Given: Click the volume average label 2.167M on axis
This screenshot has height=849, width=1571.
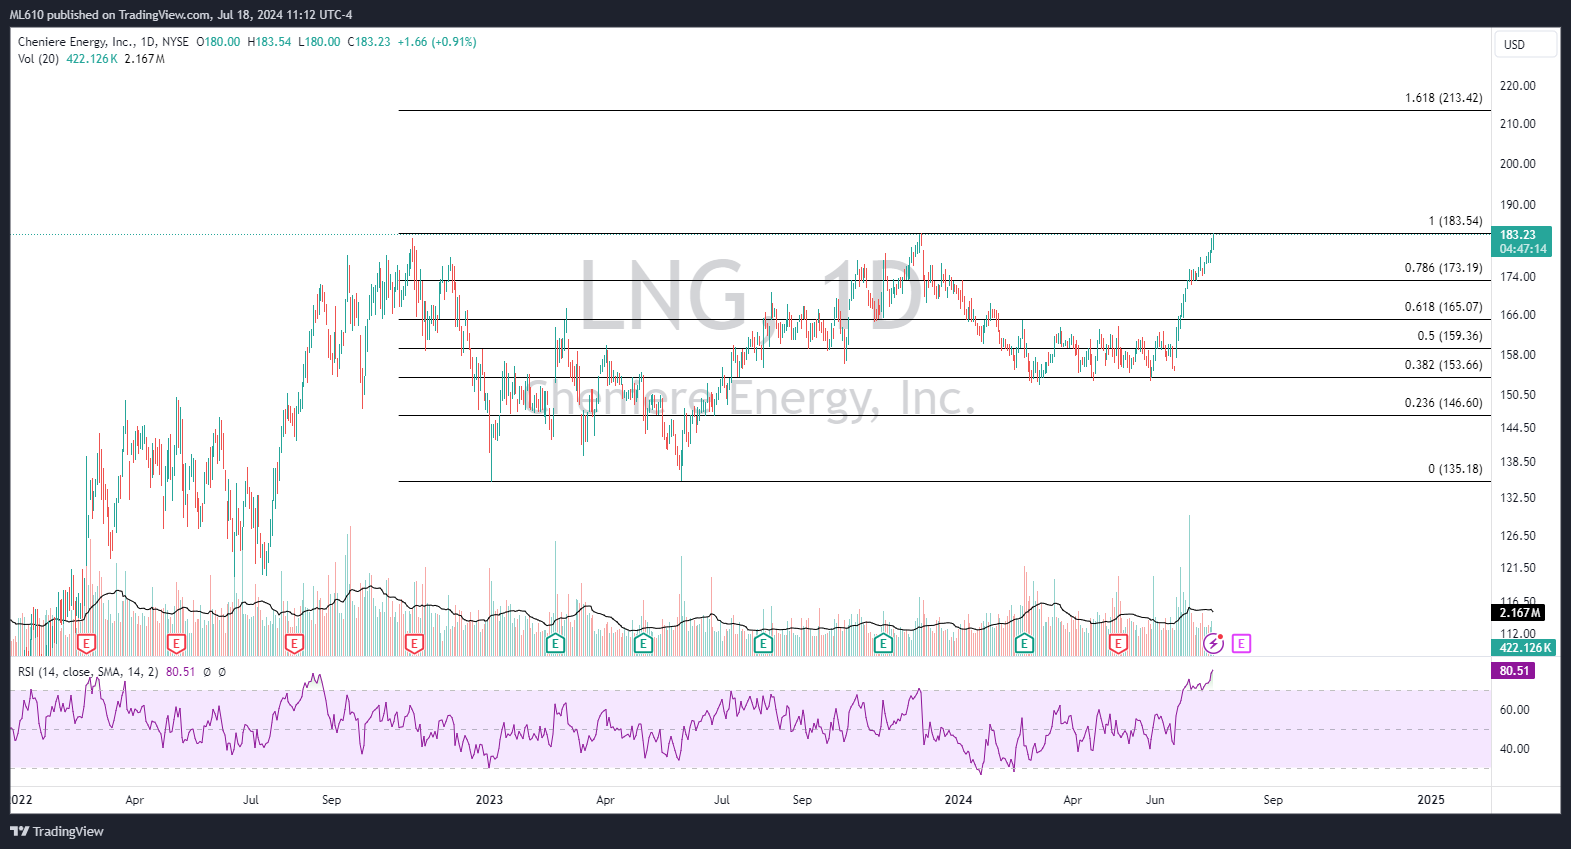Looking at the screenshot, I should tap(1520, 613).
